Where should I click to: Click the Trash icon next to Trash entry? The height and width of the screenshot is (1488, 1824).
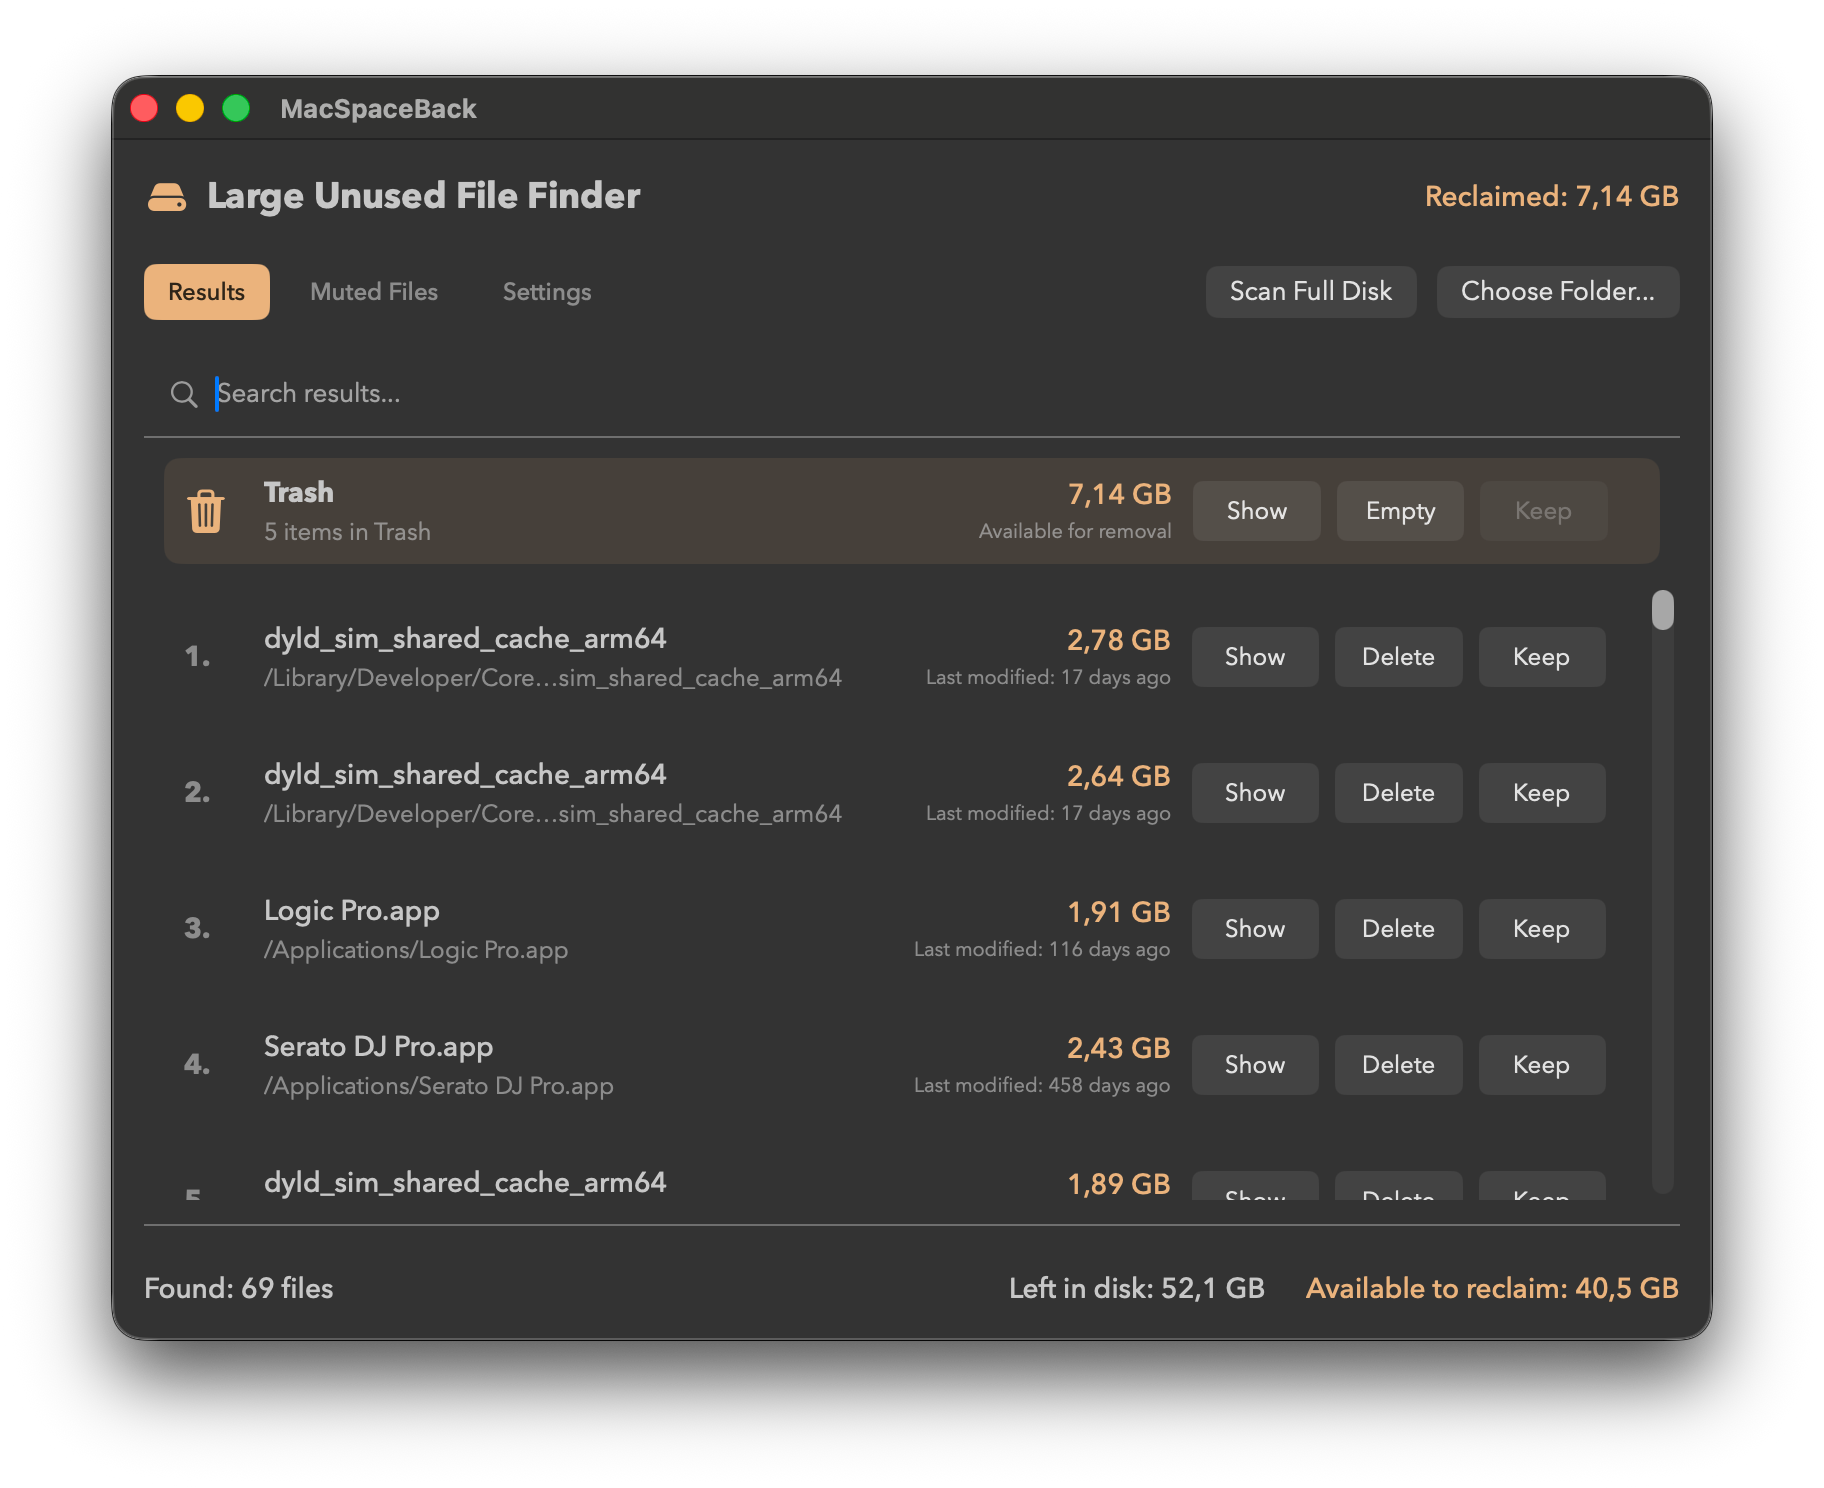(206, 511)
